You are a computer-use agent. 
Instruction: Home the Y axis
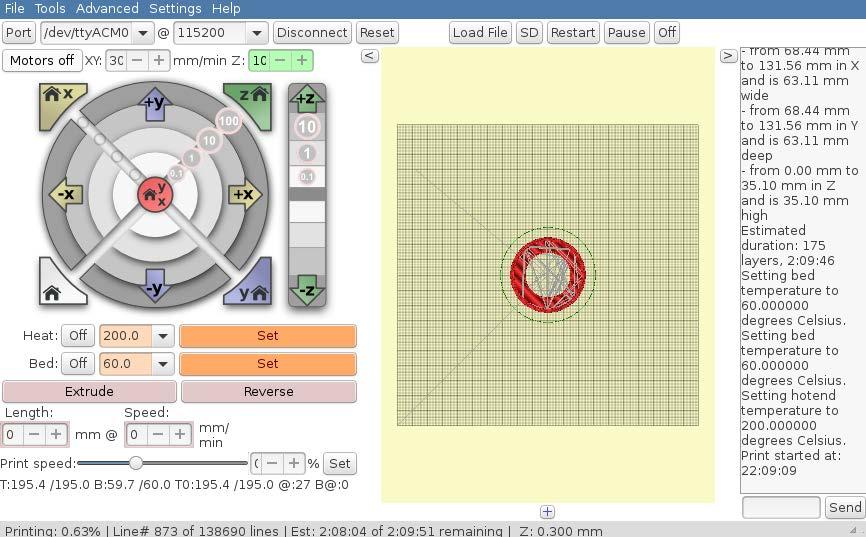tap(251, 285)
